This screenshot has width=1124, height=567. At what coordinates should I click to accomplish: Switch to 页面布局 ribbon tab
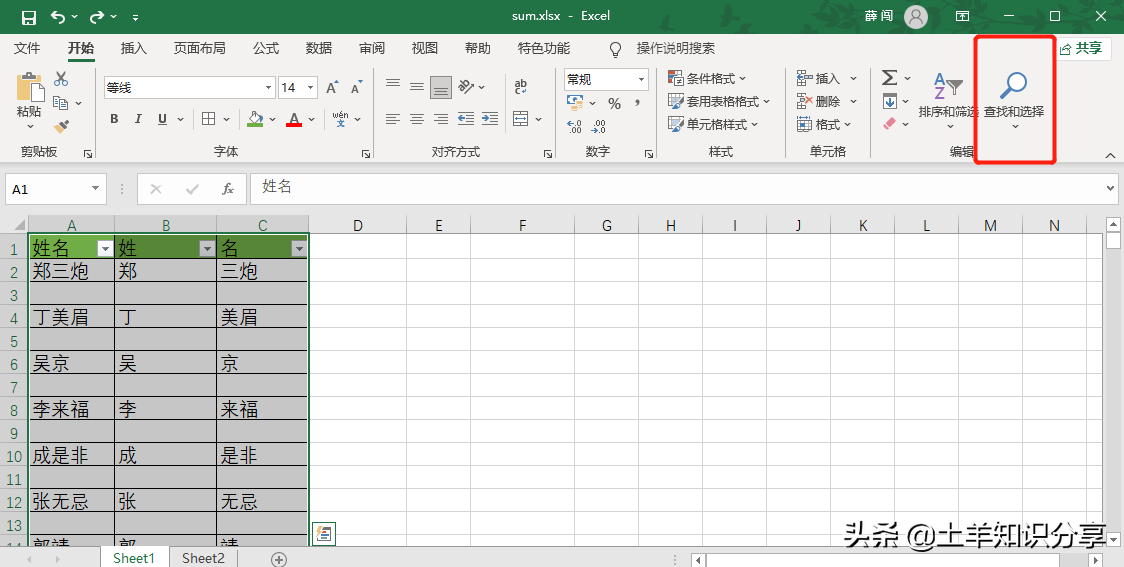[x=199, y=49]
